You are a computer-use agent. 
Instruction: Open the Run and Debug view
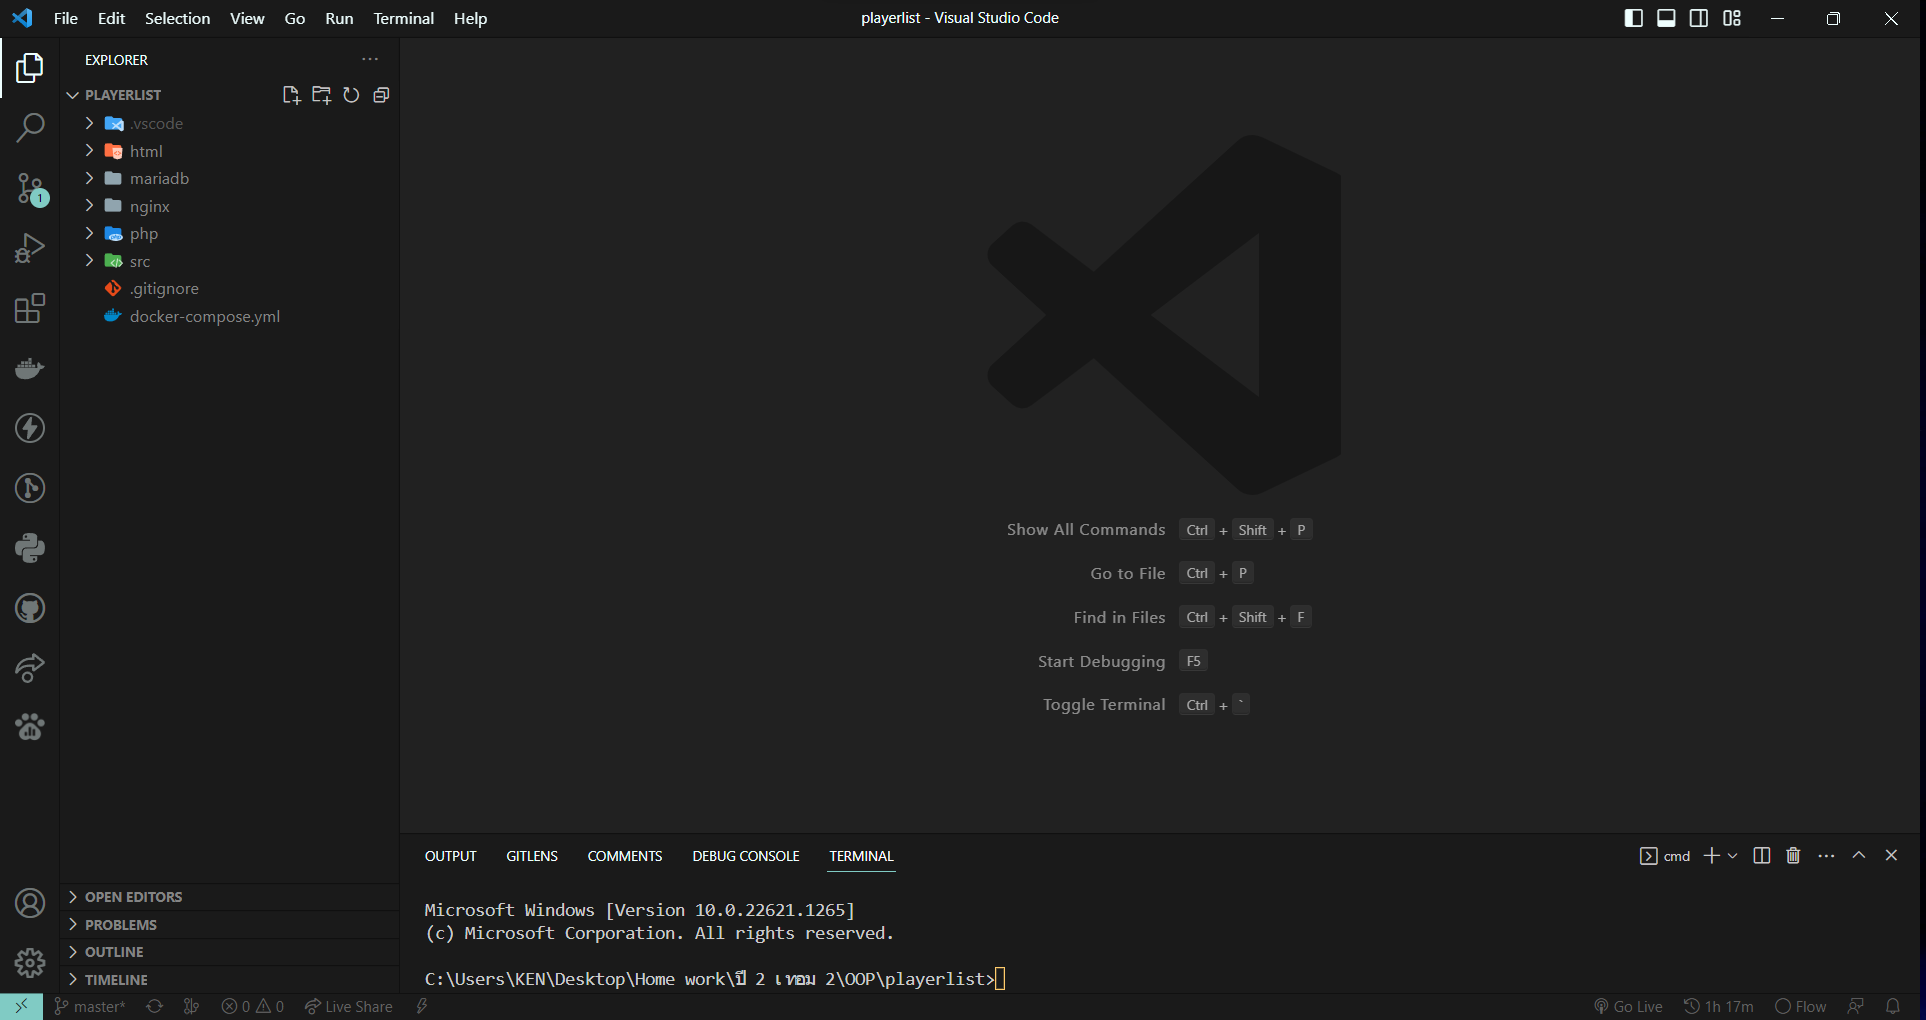click(30, 248)
